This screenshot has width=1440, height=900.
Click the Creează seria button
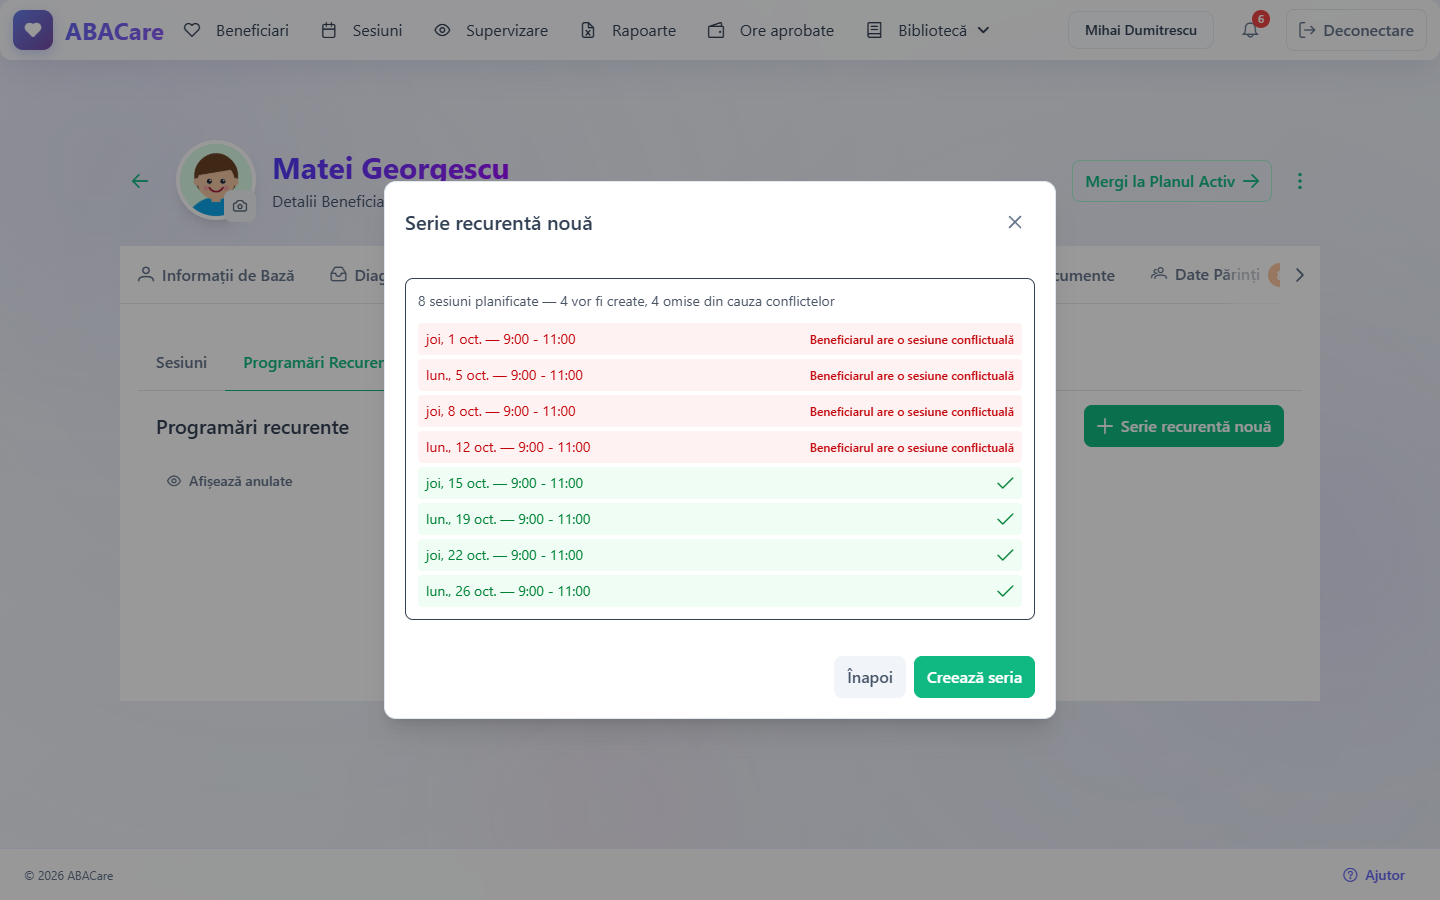[974, 677]
